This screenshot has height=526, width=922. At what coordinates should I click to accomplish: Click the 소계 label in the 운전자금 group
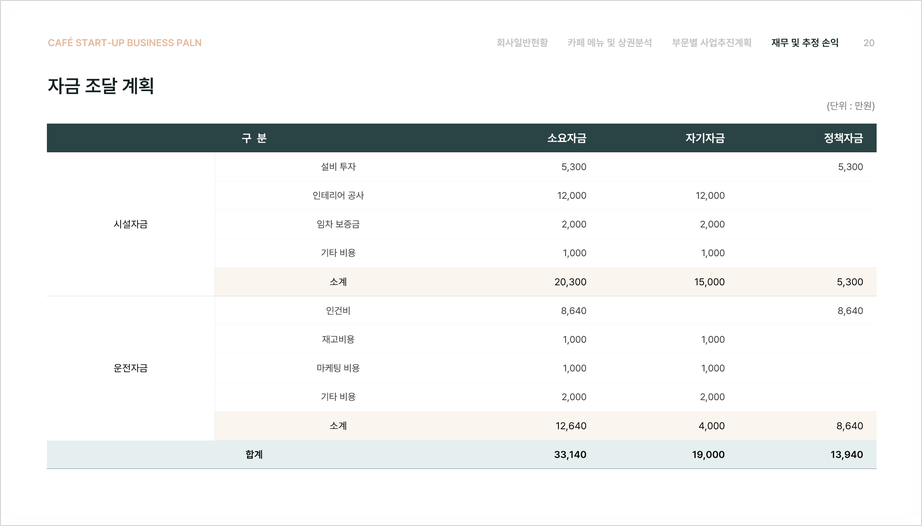point(338,426)
